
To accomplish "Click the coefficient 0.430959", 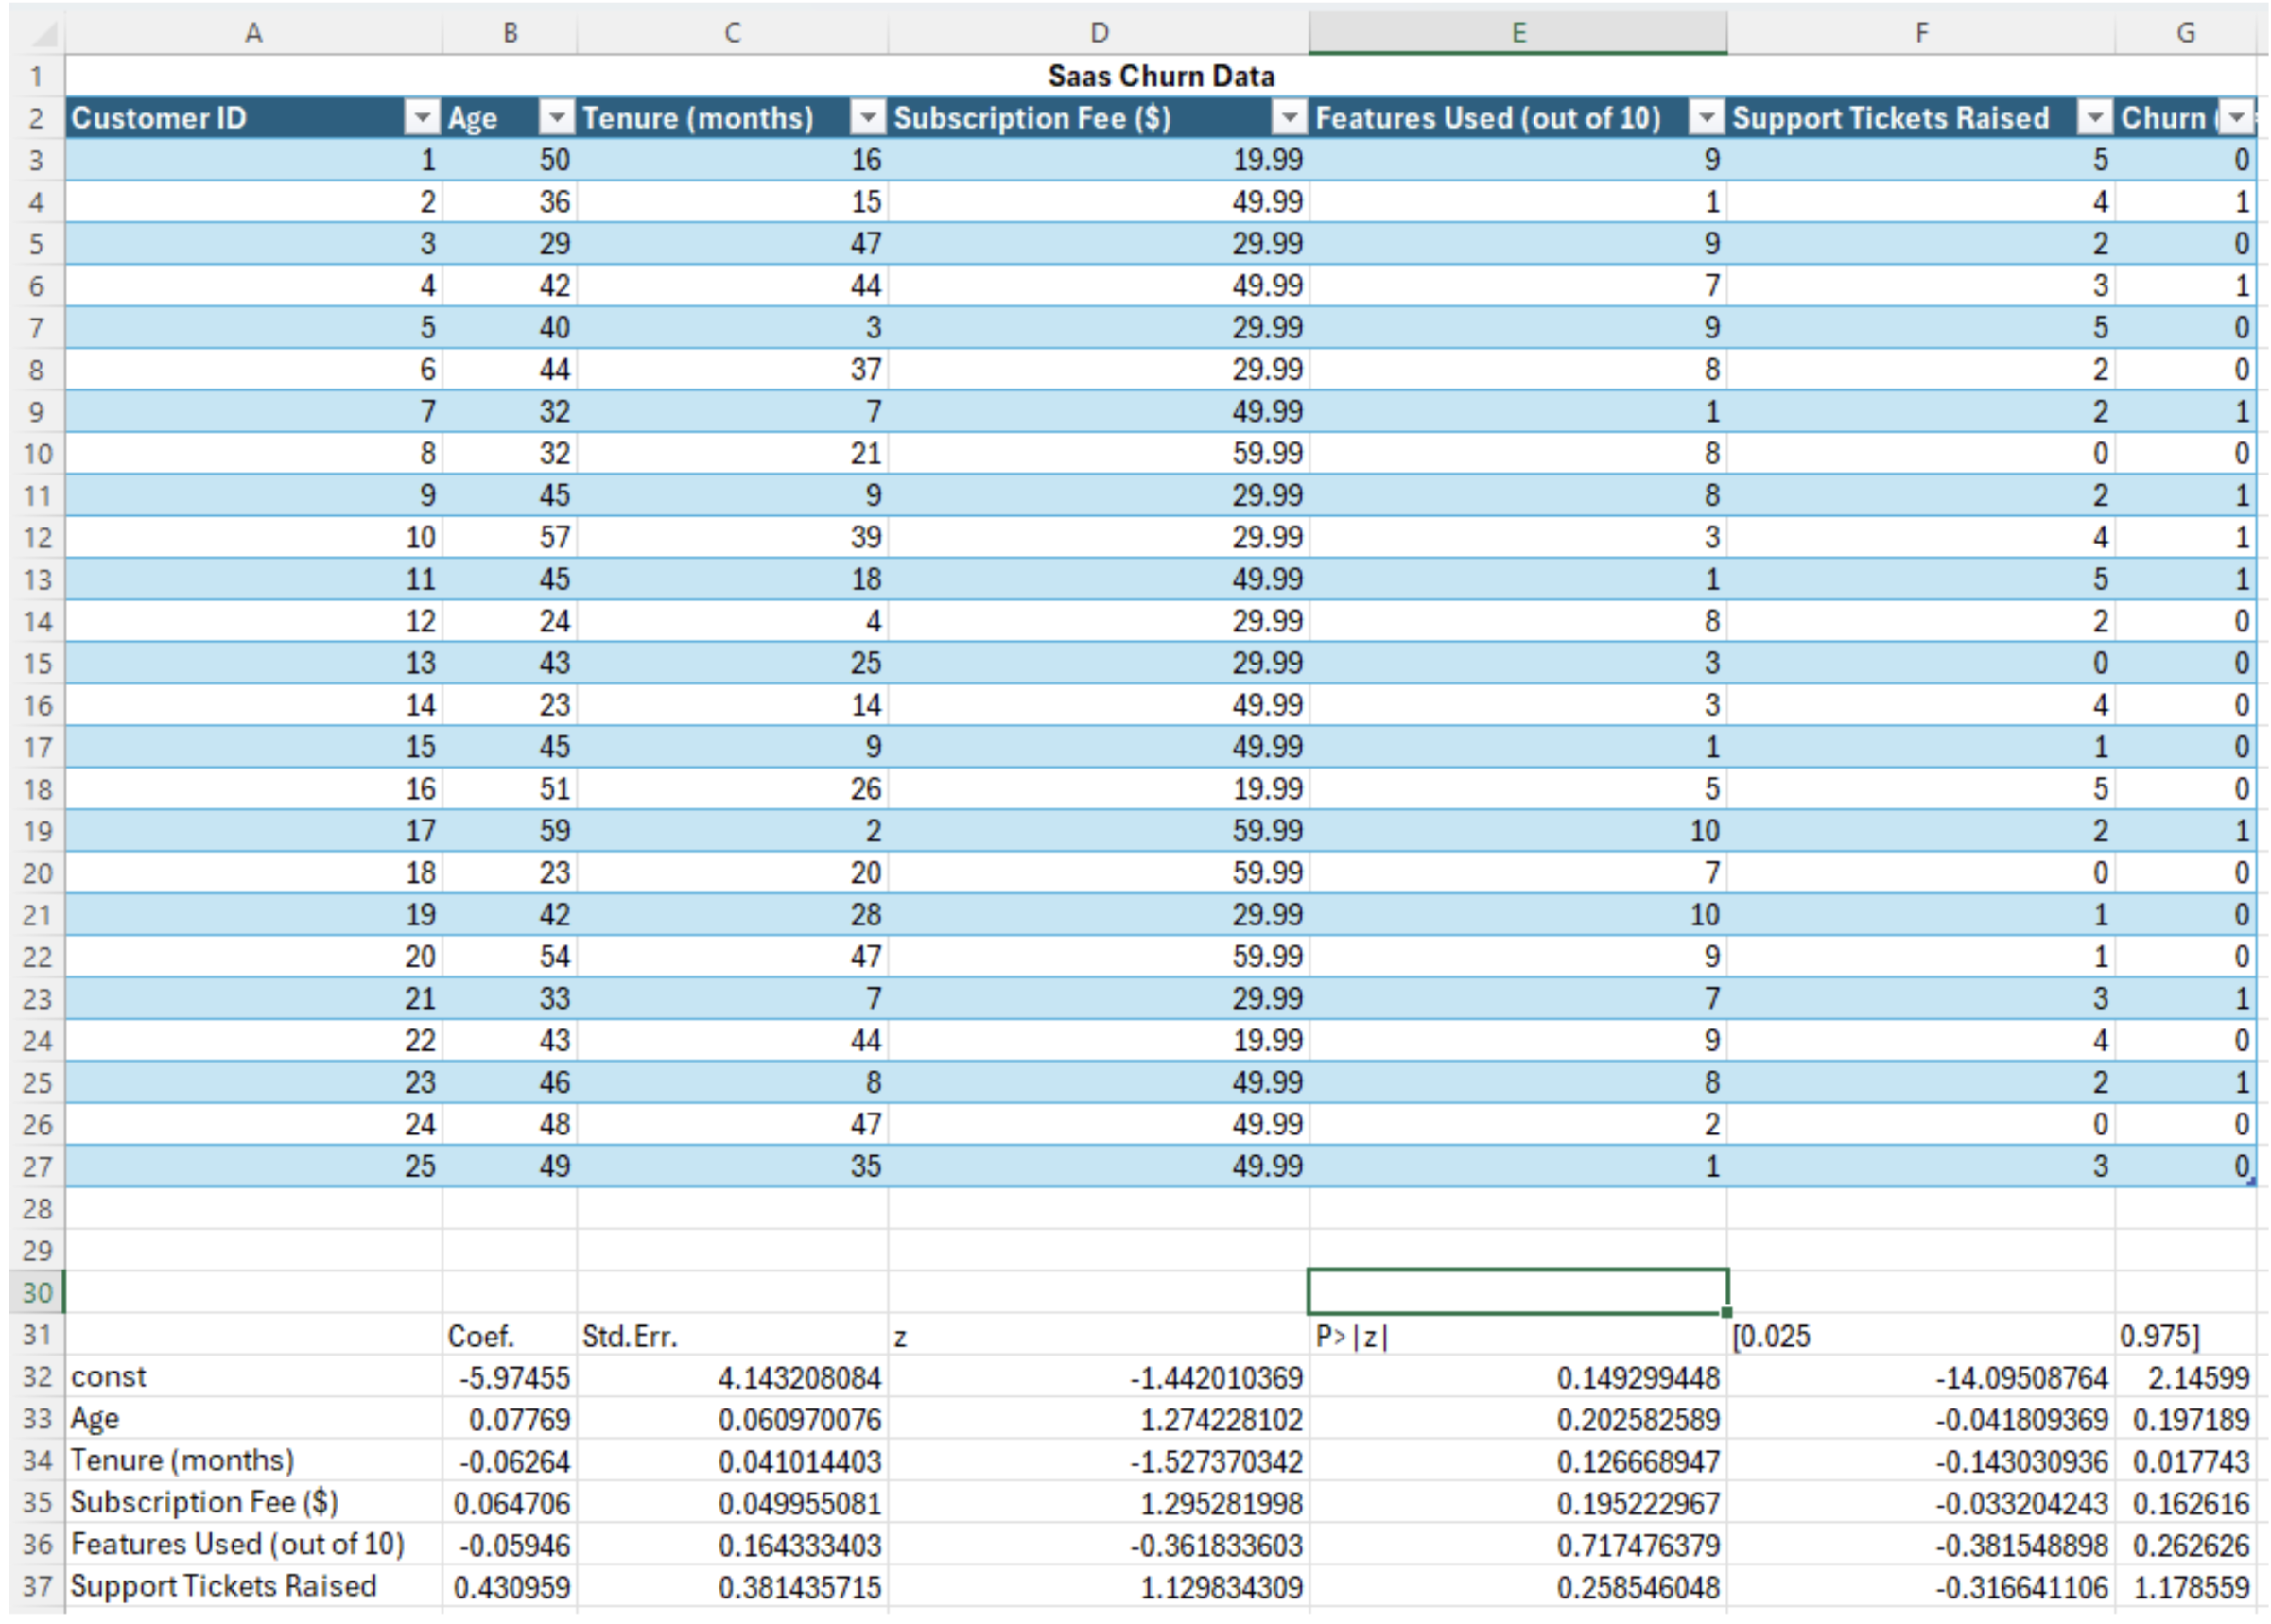I will [510, 1587].
